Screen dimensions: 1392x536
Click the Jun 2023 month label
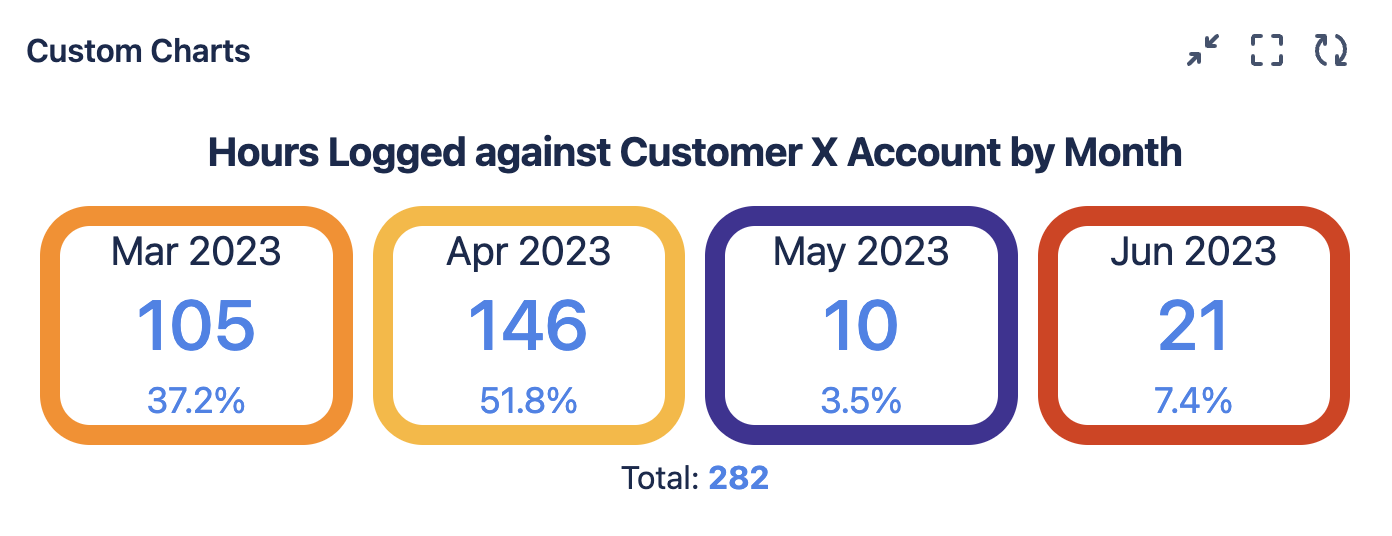coord(1194,251)
